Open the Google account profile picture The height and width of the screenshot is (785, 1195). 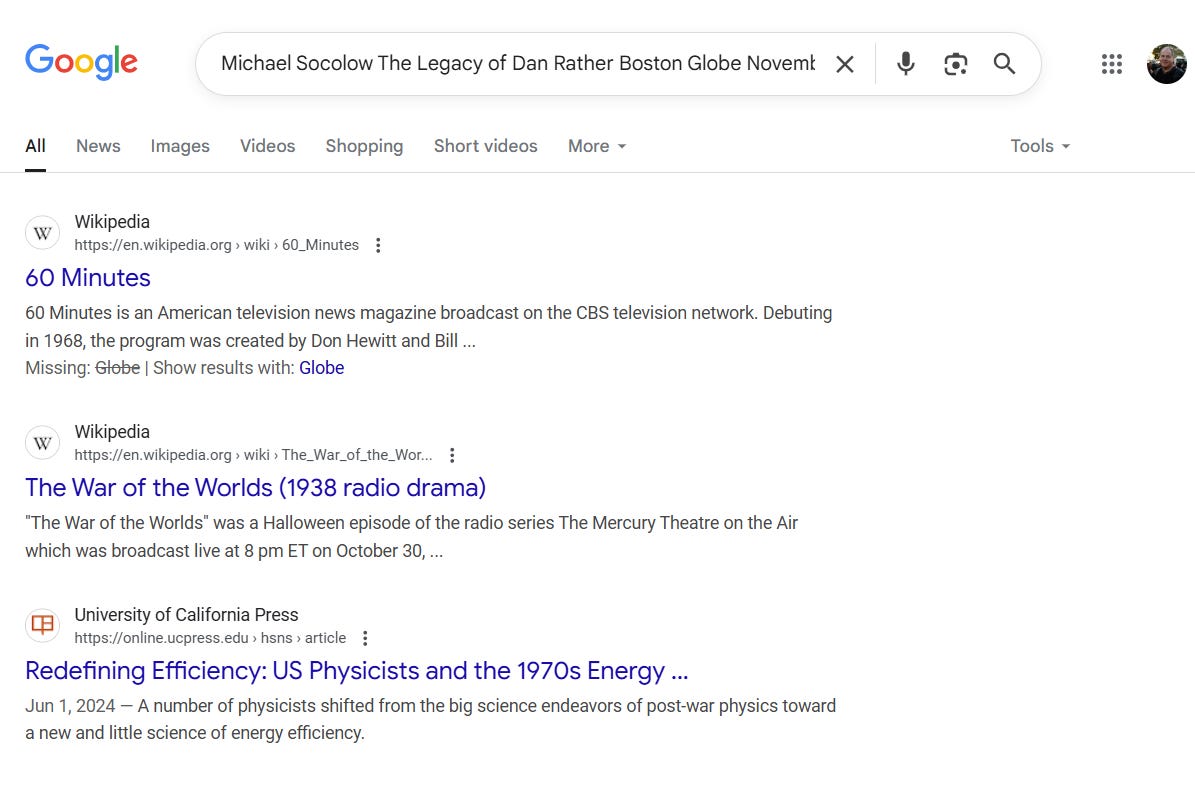(x=1167, y=64)
